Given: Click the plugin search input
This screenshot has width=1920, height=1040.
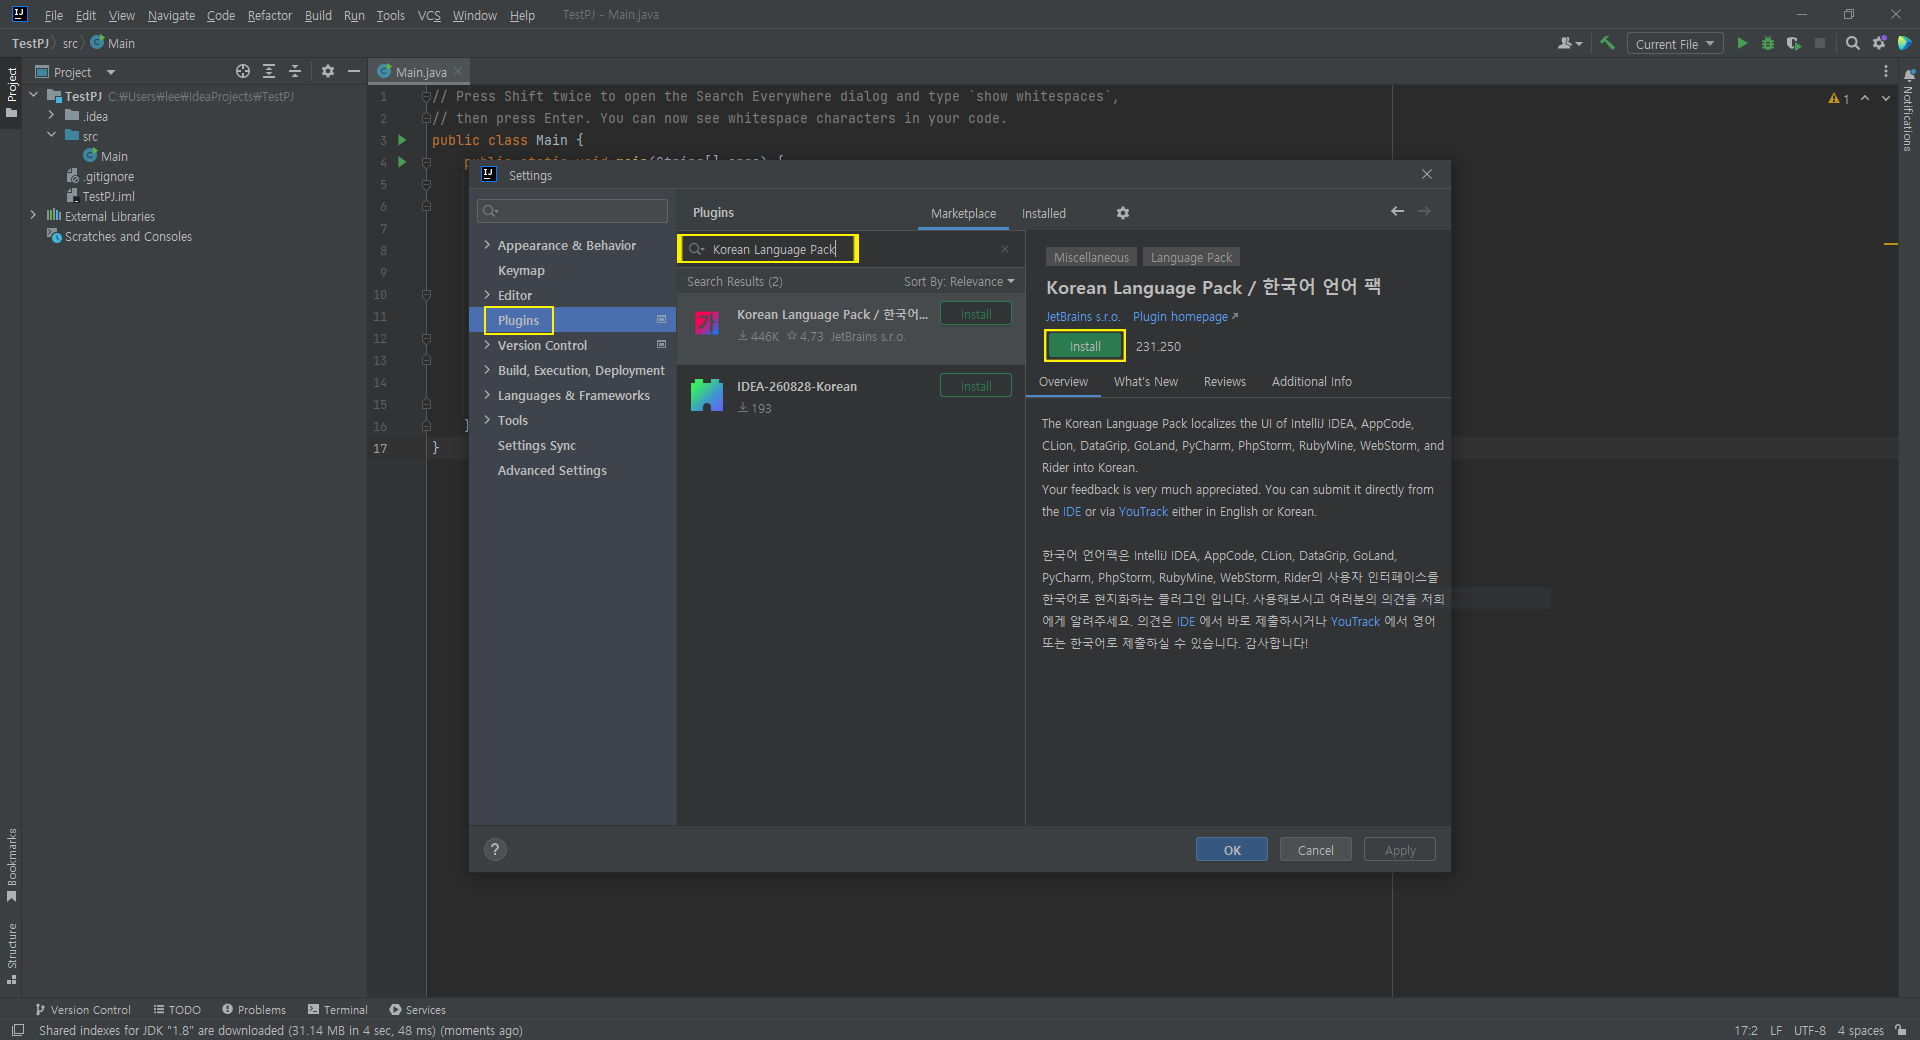Looking at the screenshot, I should 850,249.
